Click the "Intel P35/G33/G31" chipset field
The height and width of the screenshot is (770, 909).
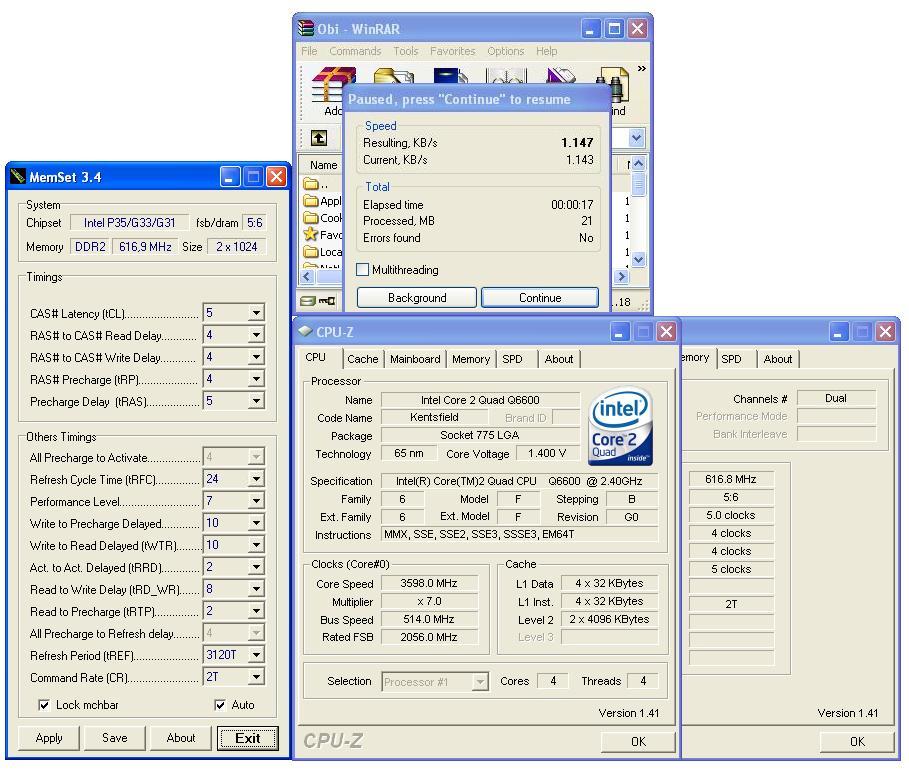point(129,223)
